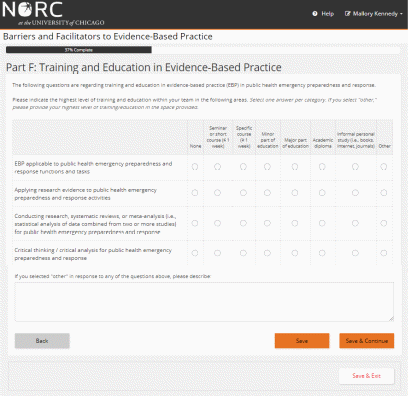Select Seminar or short course for Critical thinking row
This screenshot has width=408, height=396.
pos(217,253)
